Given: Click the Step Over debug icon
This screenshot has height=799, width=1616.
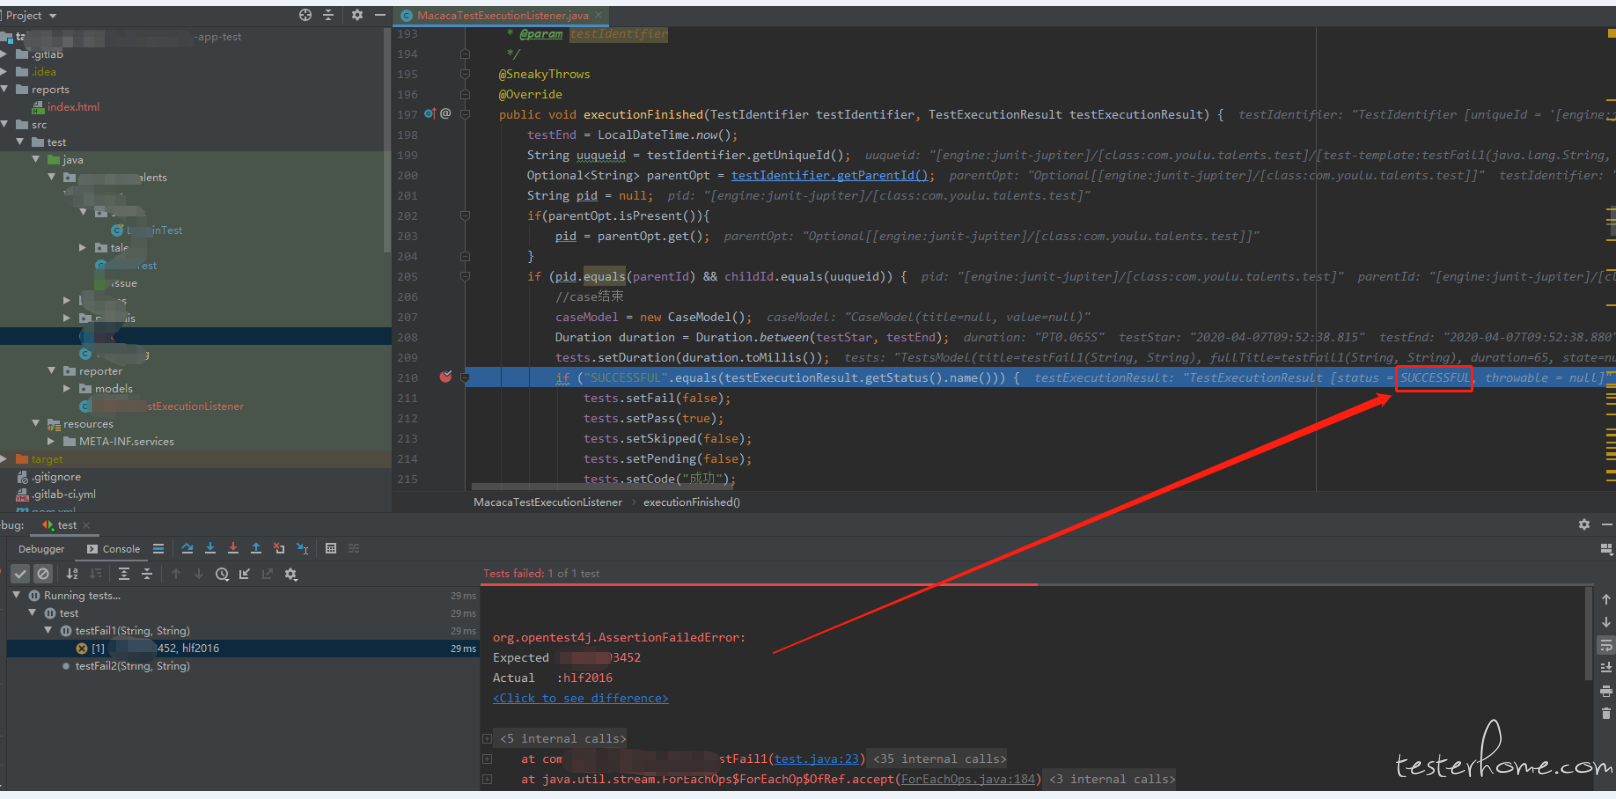Looking at the screenshot, I should click(187, 548).
